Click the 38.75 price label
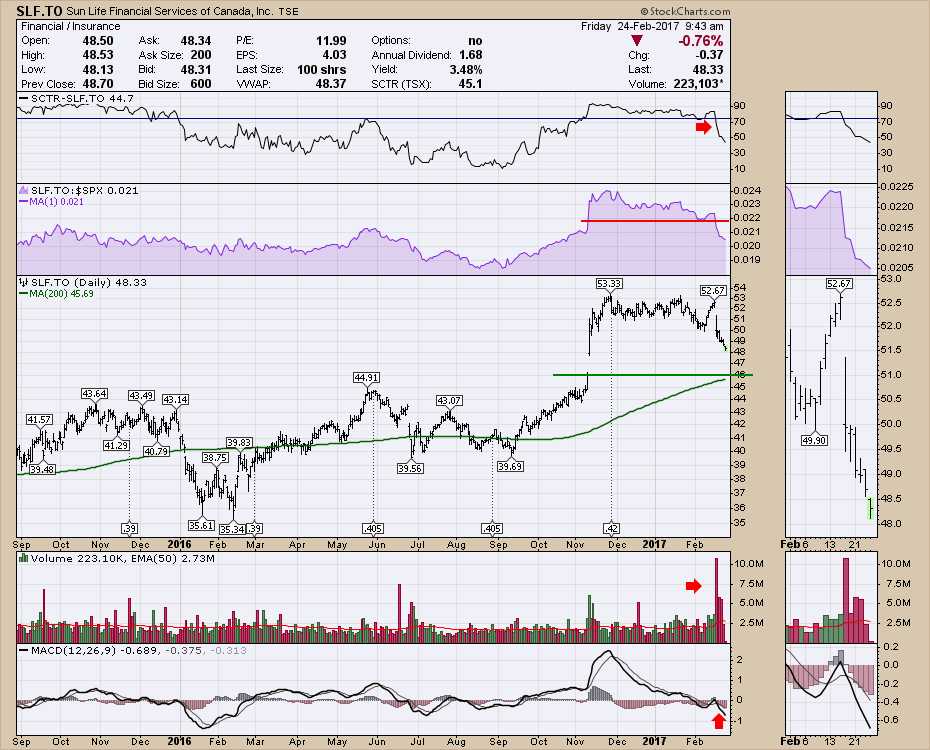The image size is (930, 750). pyautogui.click(x=215, y=457)
